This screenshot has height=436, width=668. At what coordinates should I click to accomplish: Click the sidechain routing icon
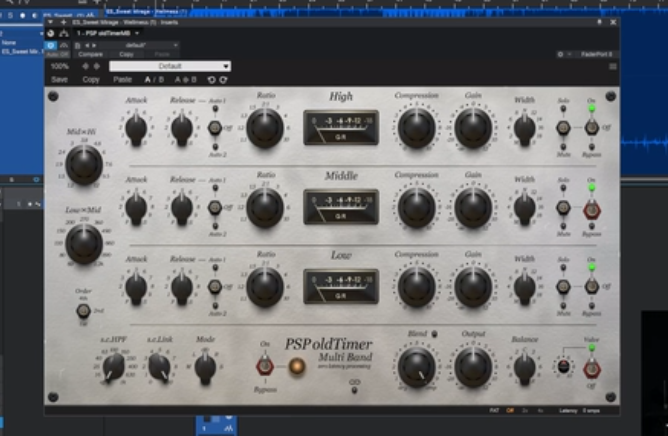tap(64, 33)
